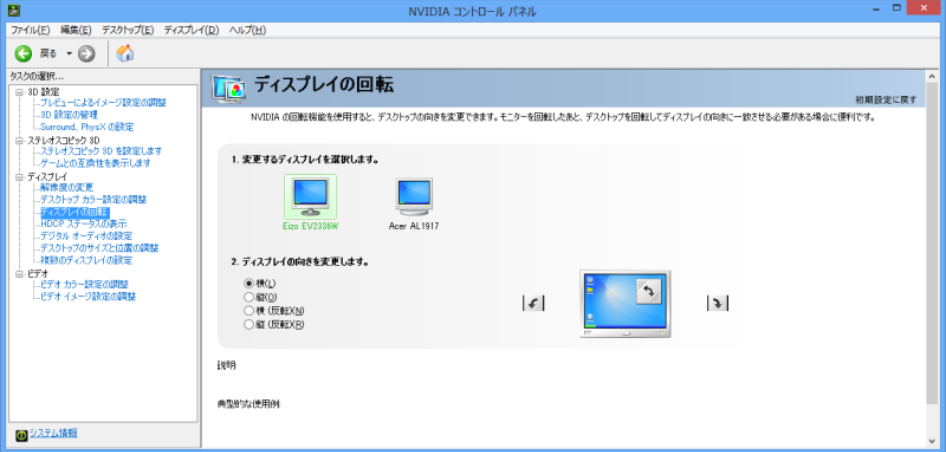Open the 解像度の変更 tree link

tap(67, 188)
